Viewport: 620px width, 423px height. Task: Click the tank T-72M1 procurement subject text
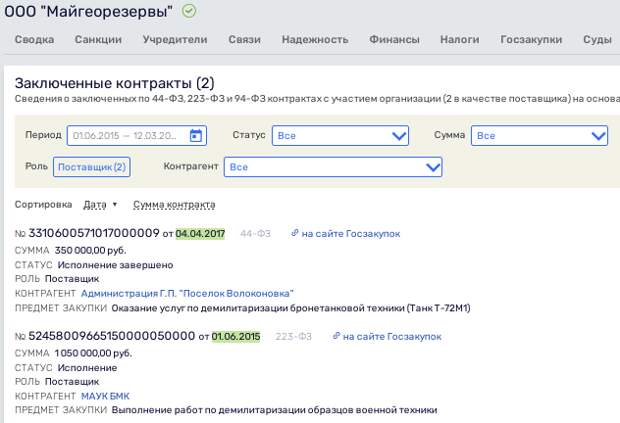[291, 308]
